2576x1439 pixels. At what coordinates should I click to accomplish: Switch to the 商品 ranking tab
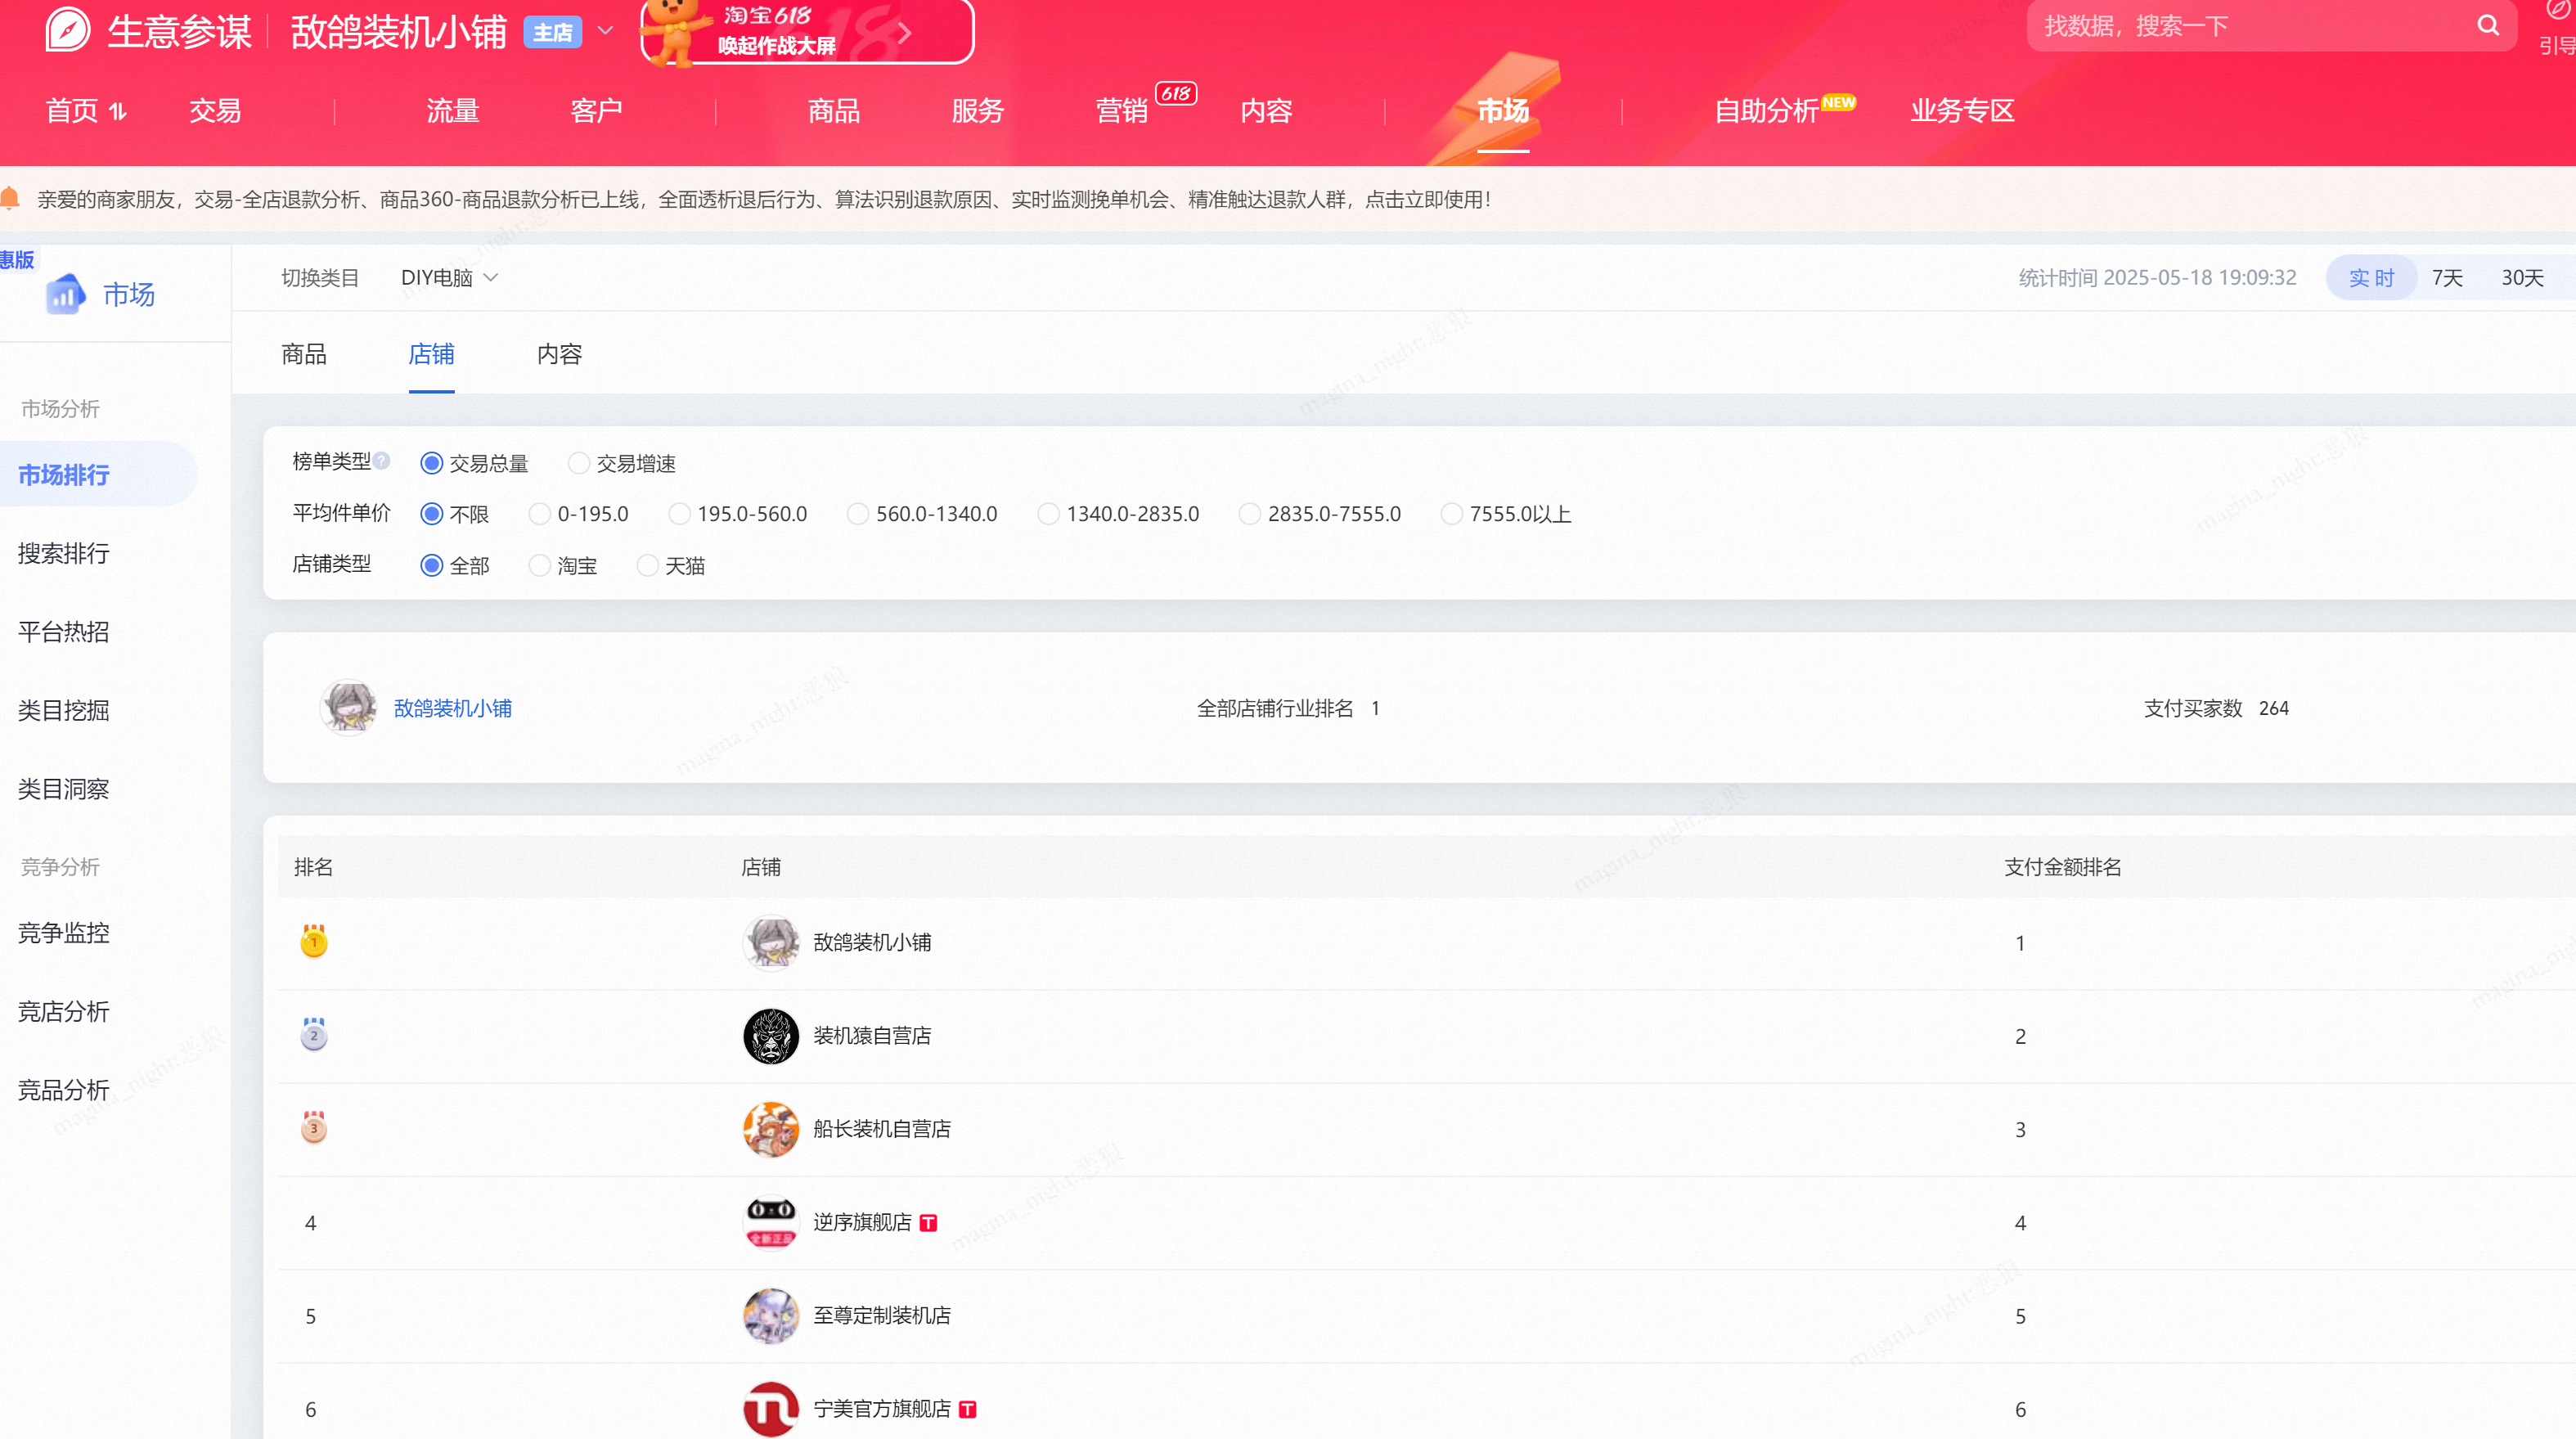(x=304, y=354)
